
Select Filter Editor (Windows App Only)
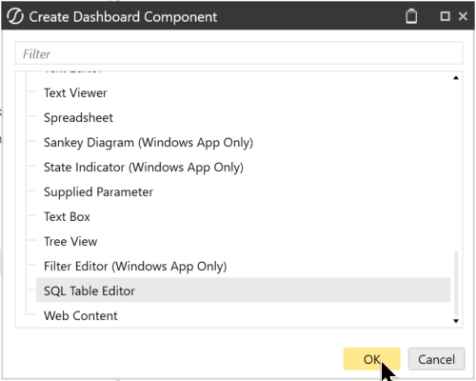pyautogui.click(x=135, y=266)
